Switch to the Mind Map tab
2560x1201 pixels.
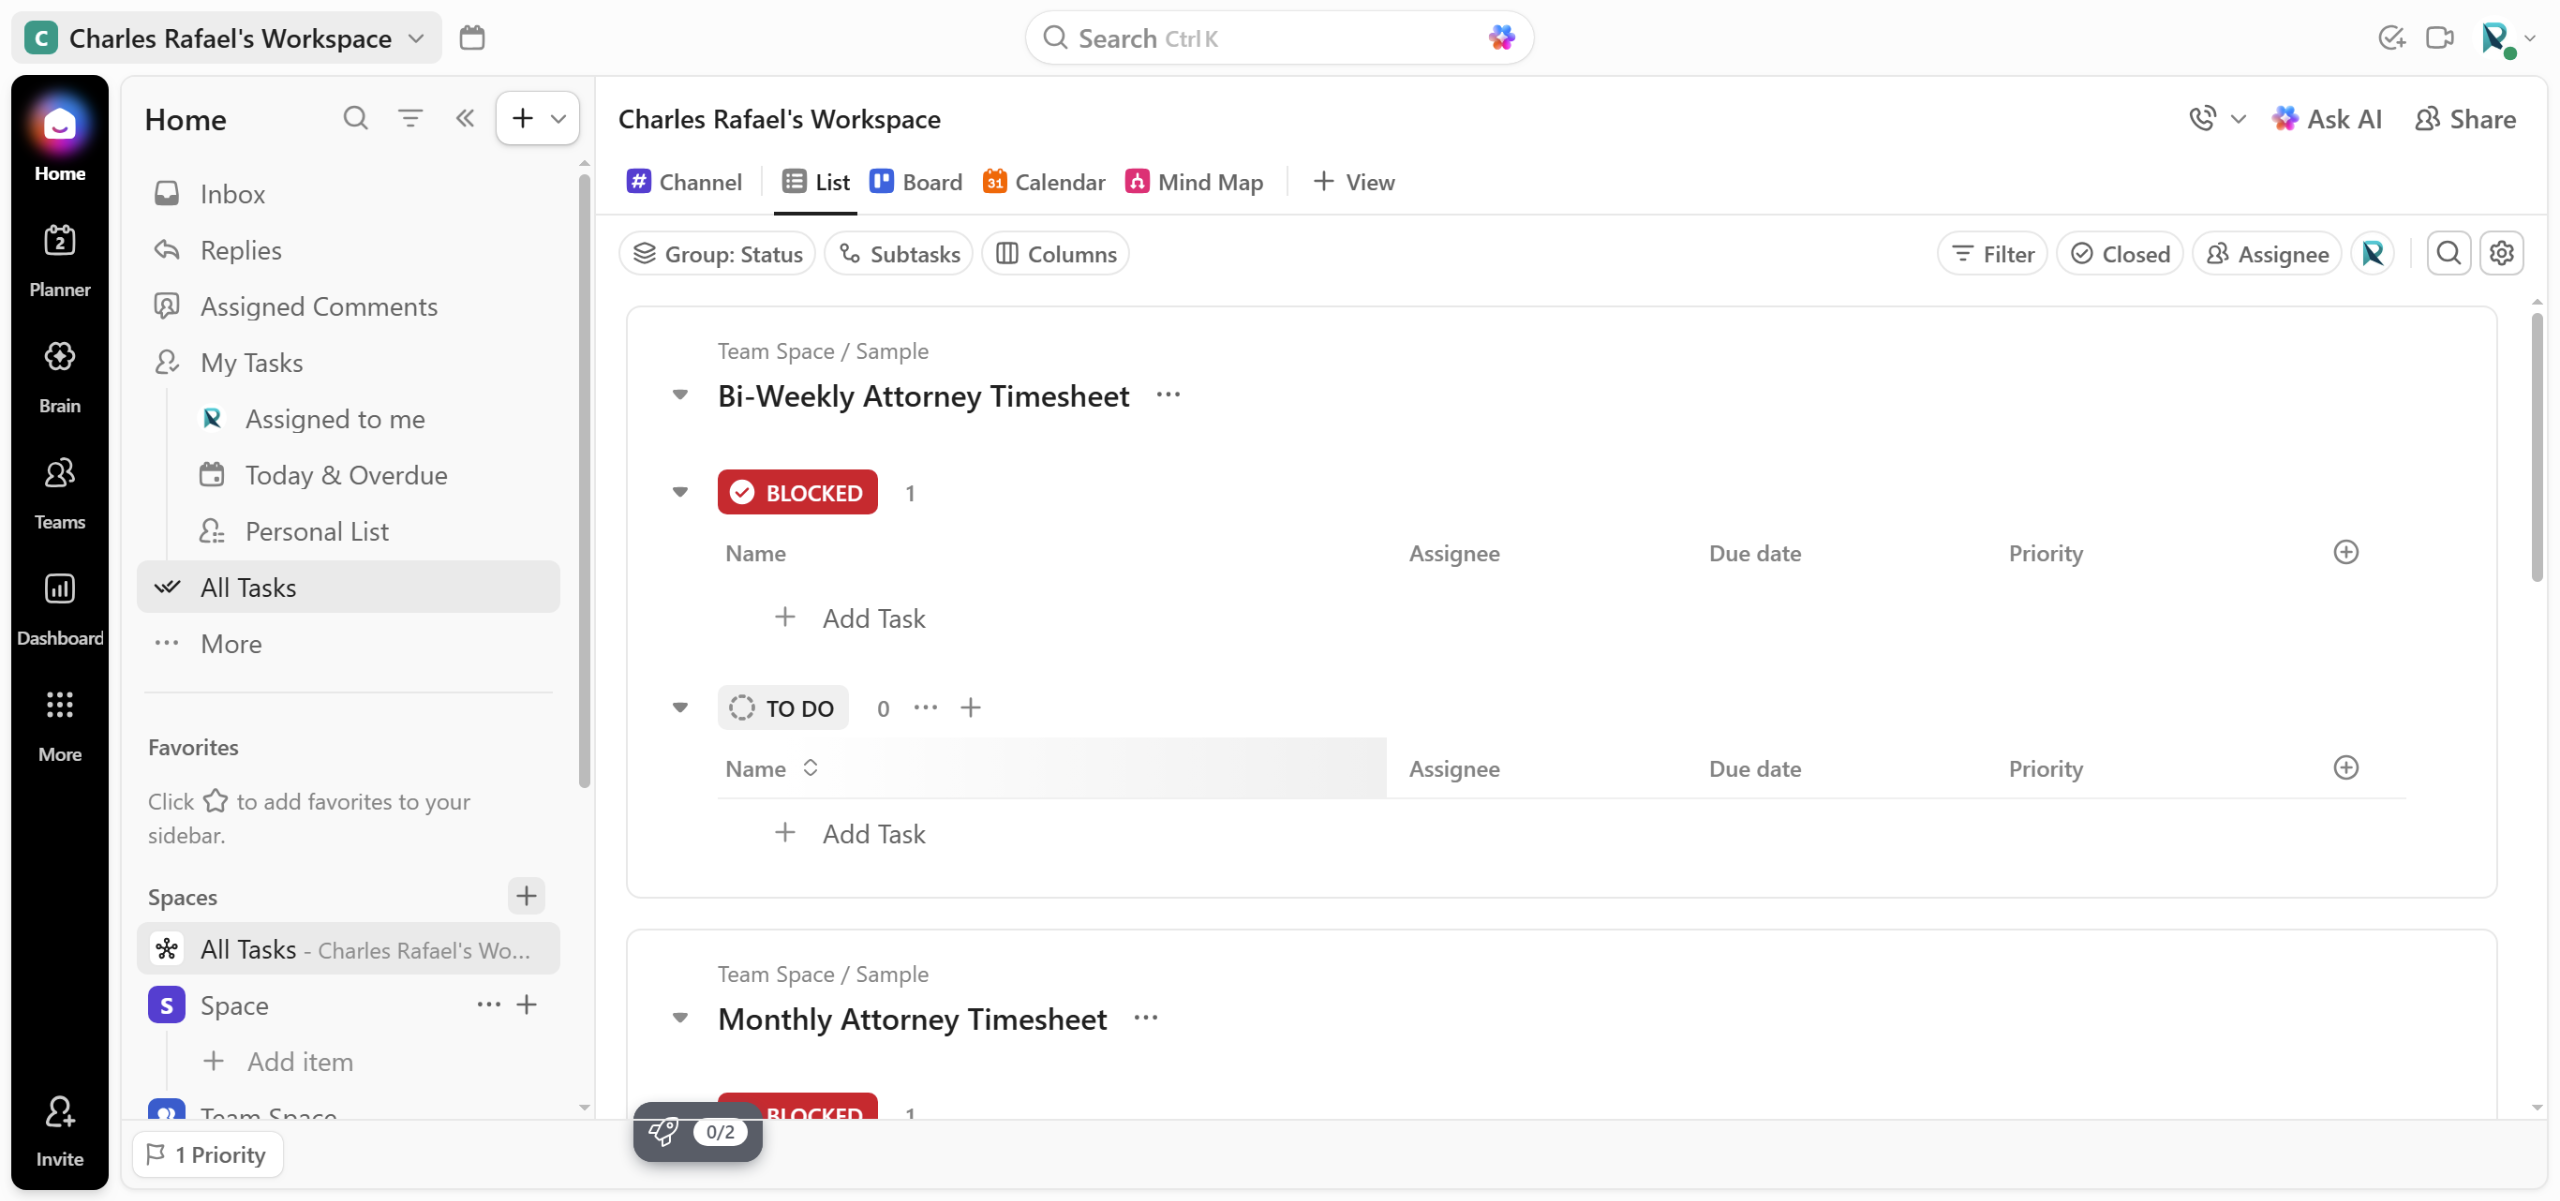tap(1194, 182)
